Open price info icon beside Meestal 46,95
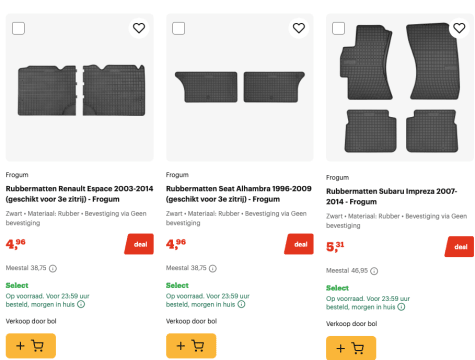Screen dimensions: 475x360 (x=374, y=271)
